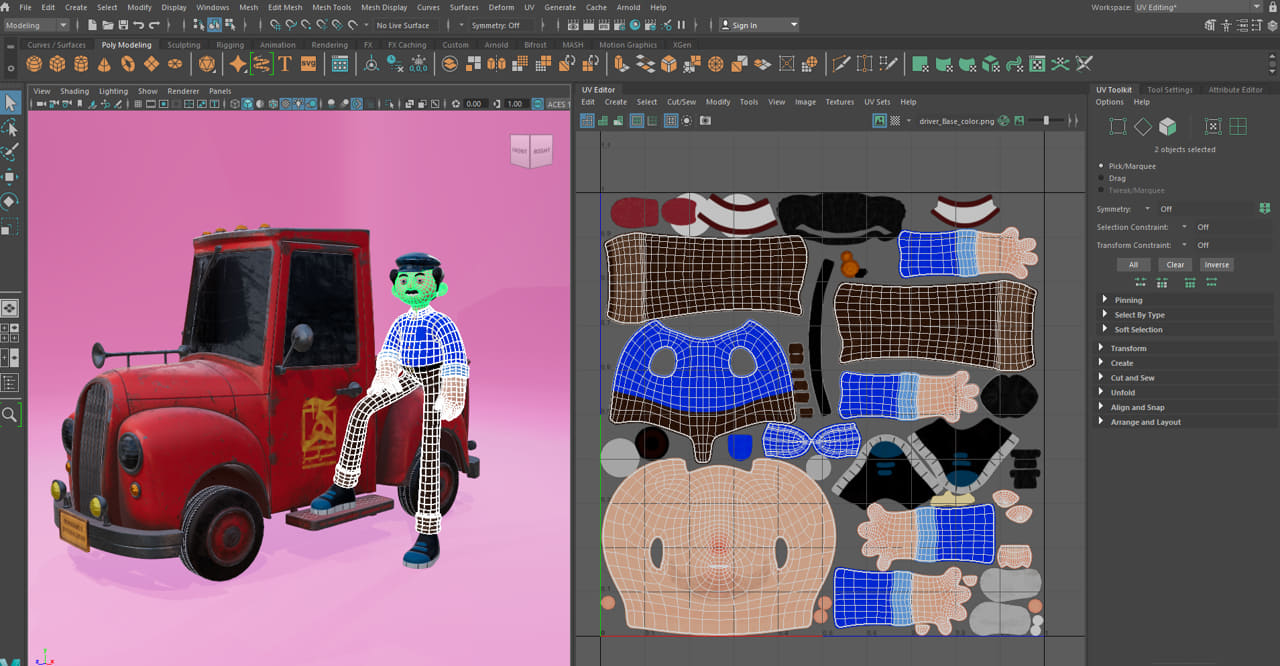Image resolution: width=1280 pixels, height=666 pixels.
Task: Click the shaded cube icon in UV Toolkit
Action: point(1167,127)
